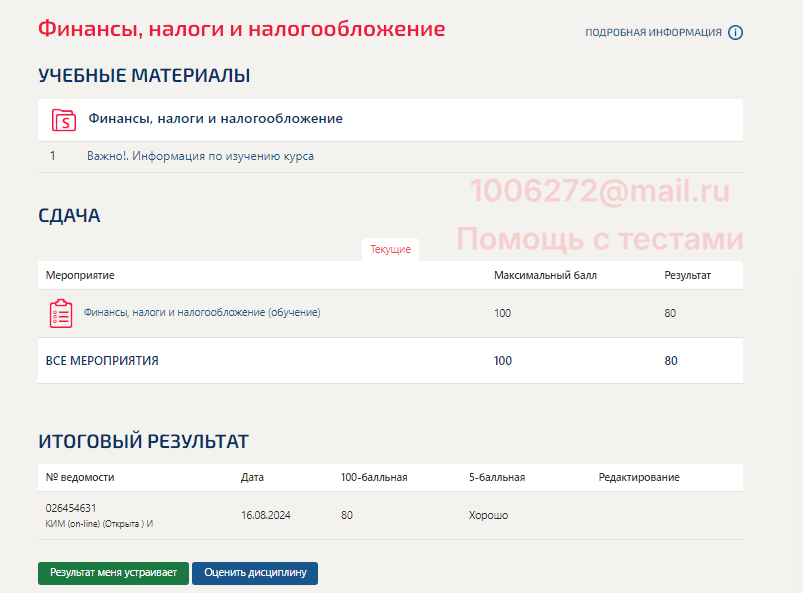Click the "Результат" column header

687,275
